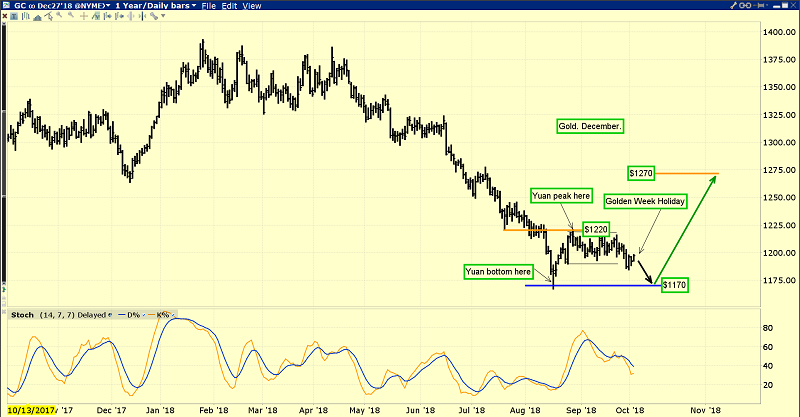Open the File menu
Viewport: 800px width, 417px height.
point(209,6)
